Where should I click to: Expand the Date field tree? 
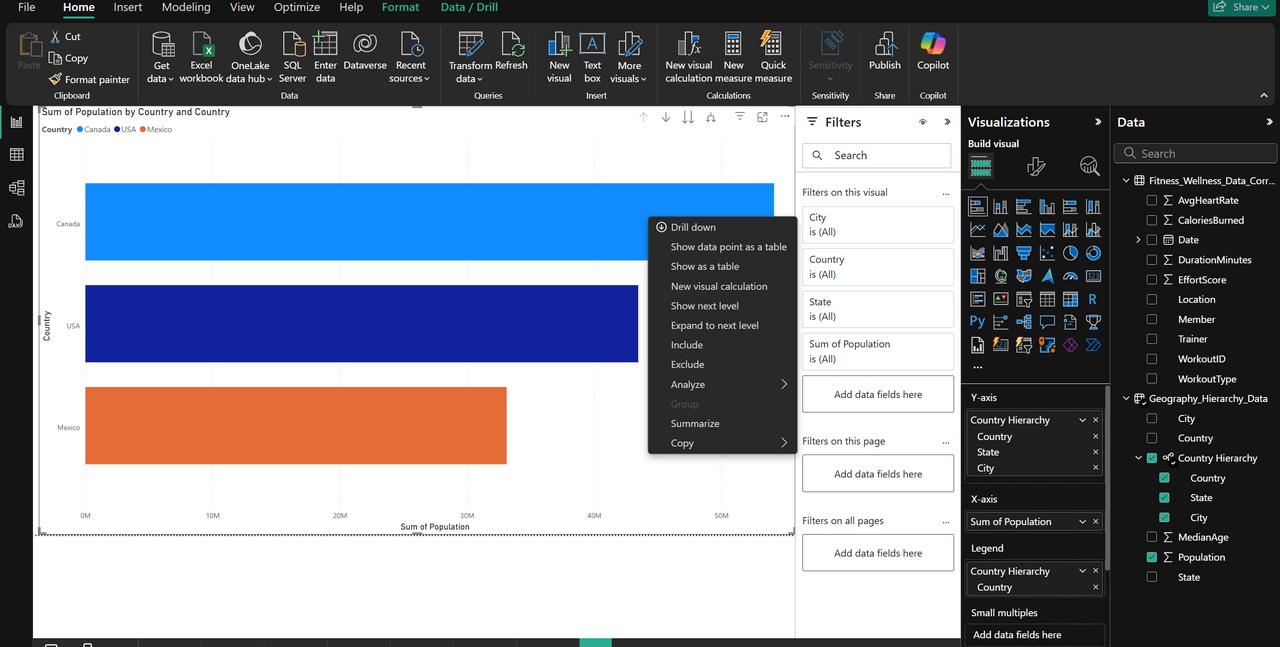(1138, 240)
